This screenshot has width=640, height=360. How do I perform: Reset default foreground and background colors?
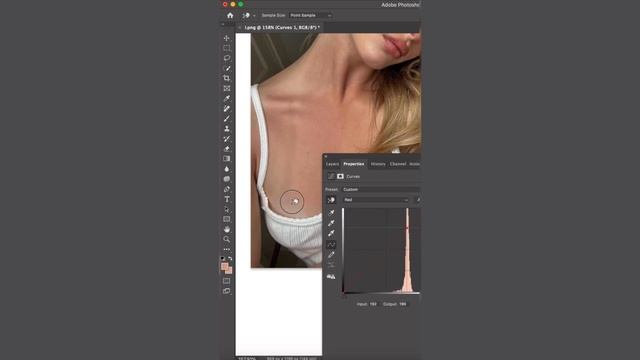[222, 258]
